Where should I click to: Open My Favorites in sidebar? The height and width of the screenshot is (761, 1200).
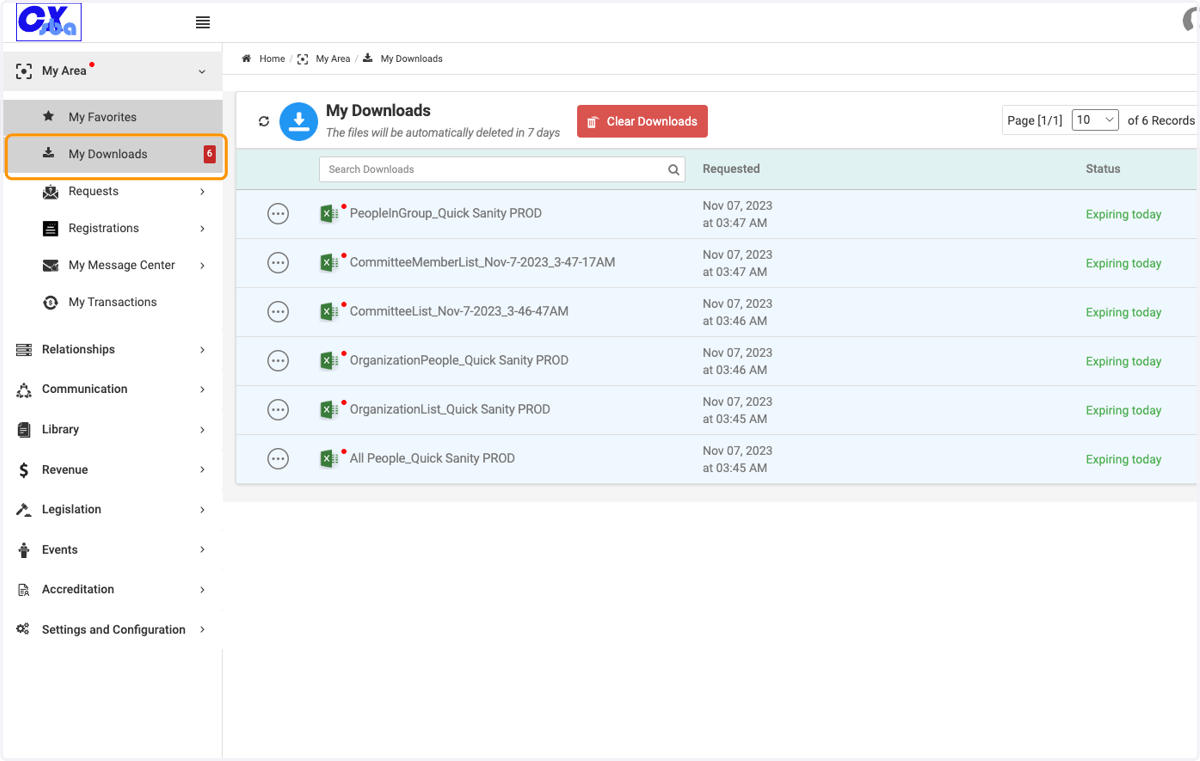click(113, 117)
